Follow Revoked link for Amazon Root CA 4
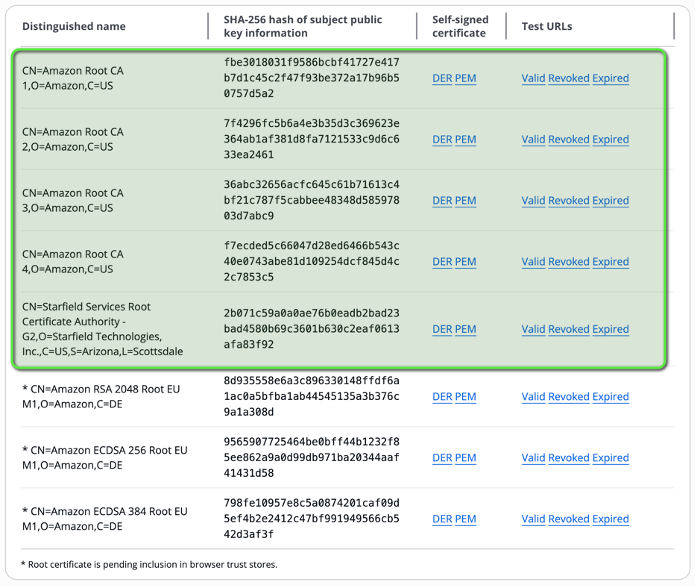The width and height of the screenshot is (698, 586). (x=571, y=262)
